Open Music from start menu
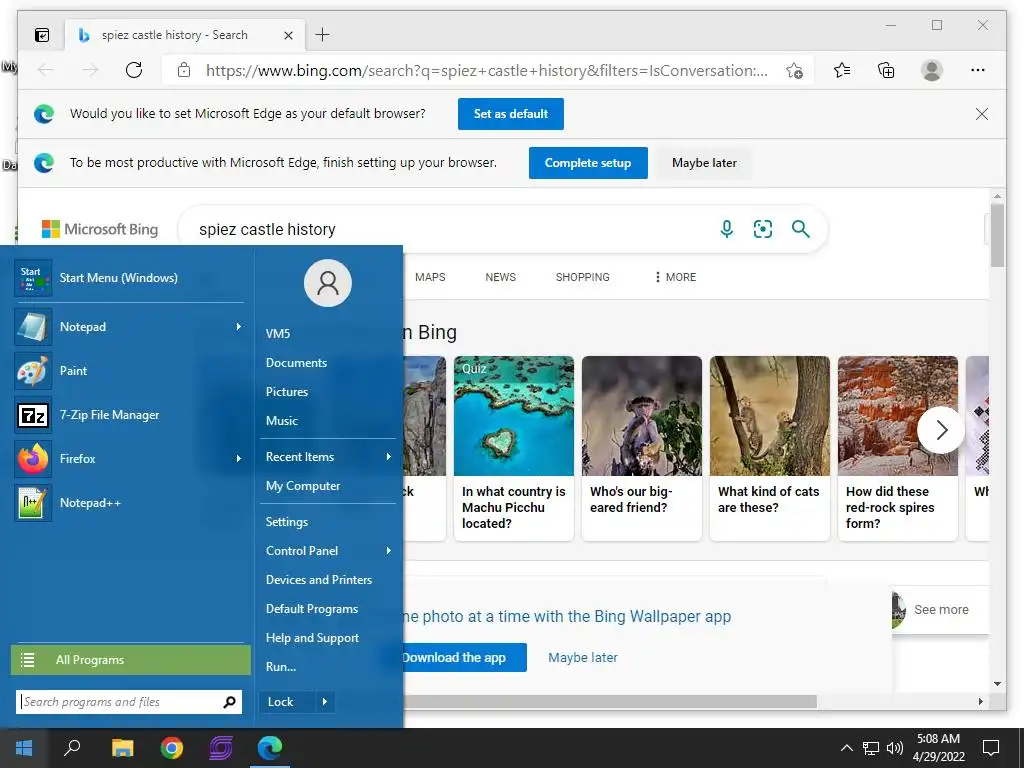Screen dimensions: 1024x768 pyautogui.click(x=328, y=421)
